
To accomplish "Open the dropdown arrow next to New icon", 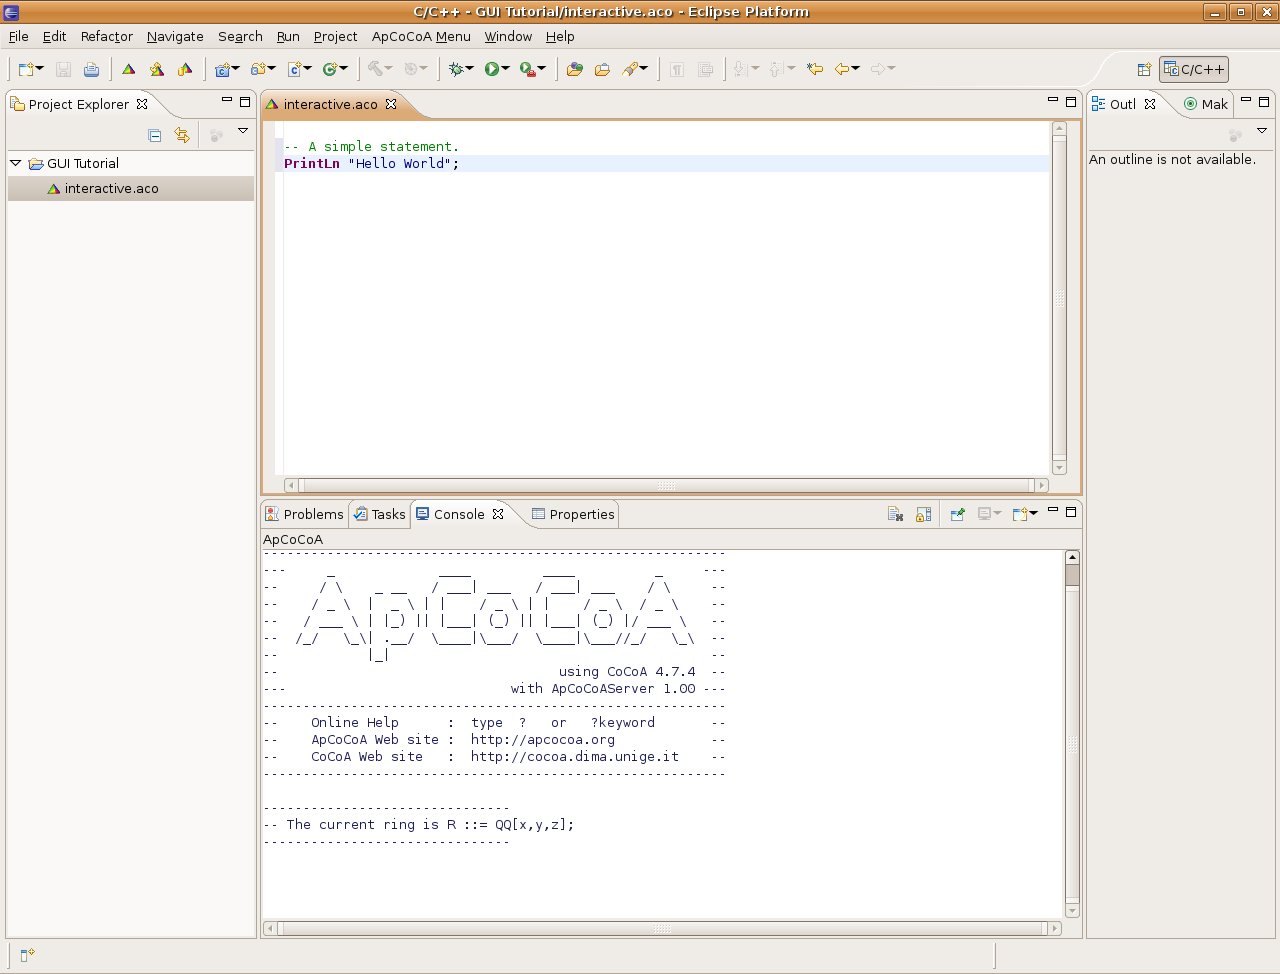I will [x=40, y=69].
